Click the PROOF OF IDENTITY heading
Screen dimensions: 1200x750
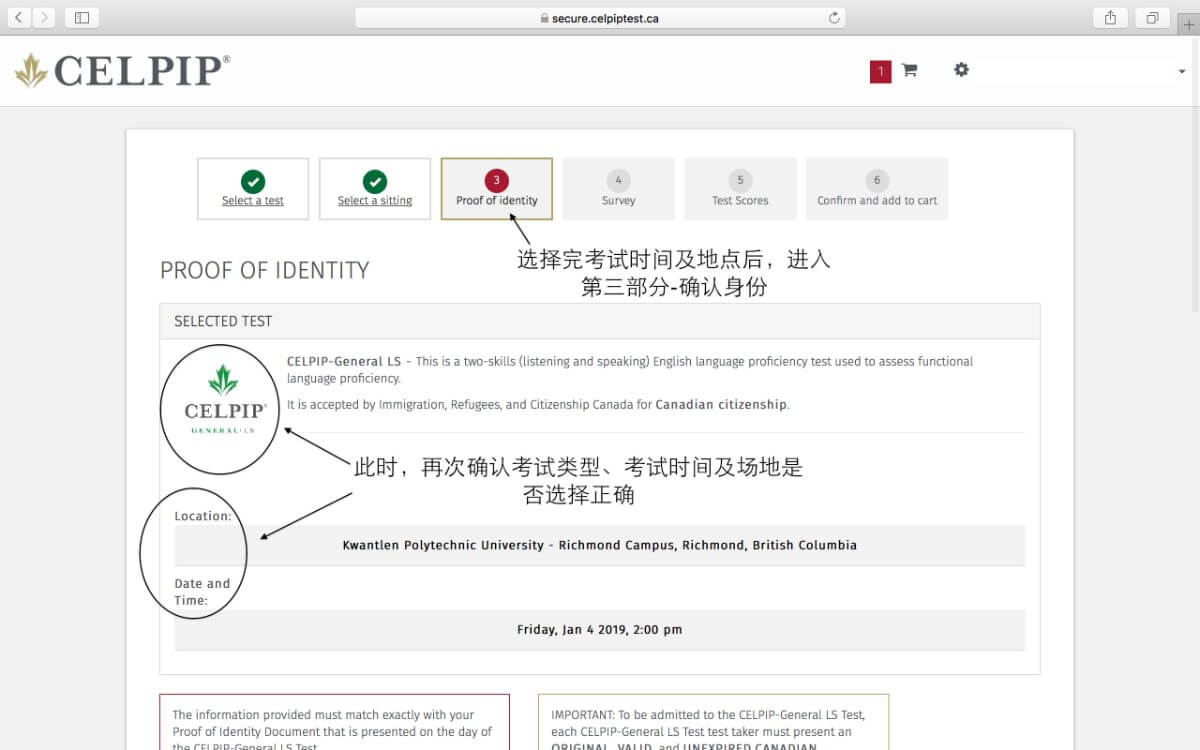(265, 270)
